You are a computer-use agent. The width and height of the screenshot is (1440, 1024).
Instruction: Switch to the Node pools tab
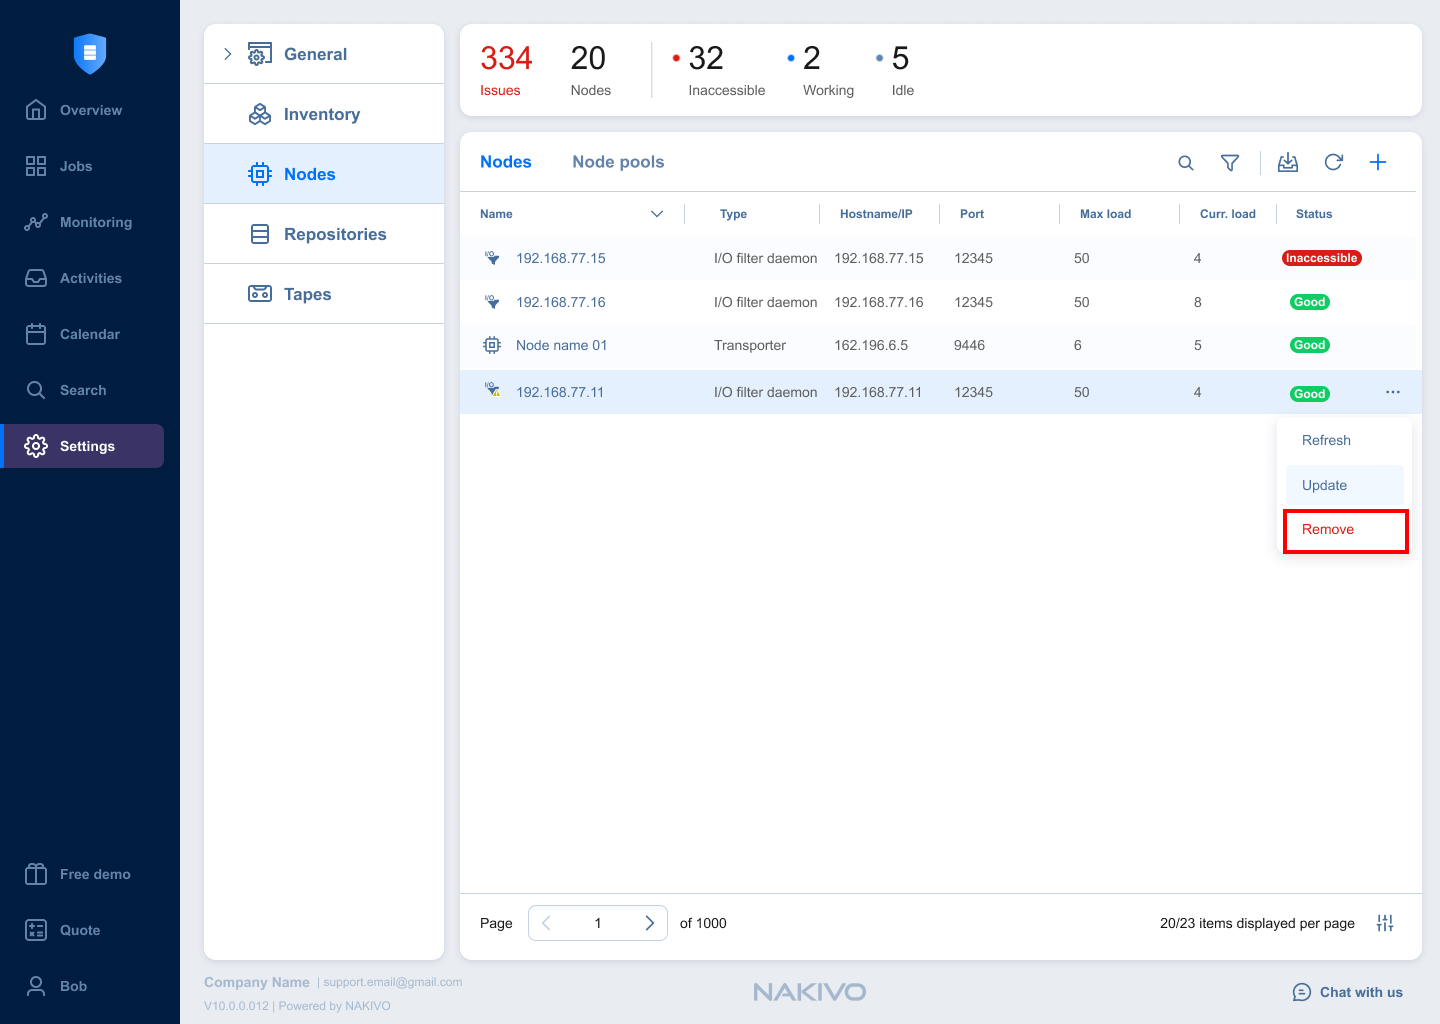[618, 162]
